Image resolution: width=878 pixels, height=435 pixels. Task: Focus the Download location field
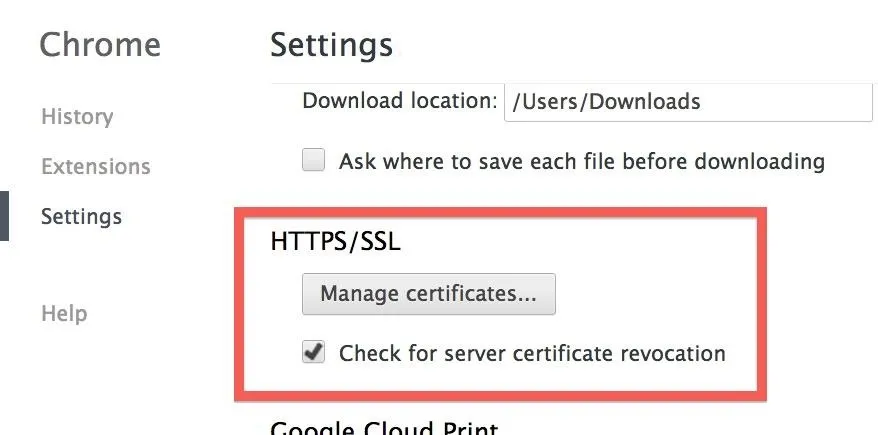[x=688, y=102]
